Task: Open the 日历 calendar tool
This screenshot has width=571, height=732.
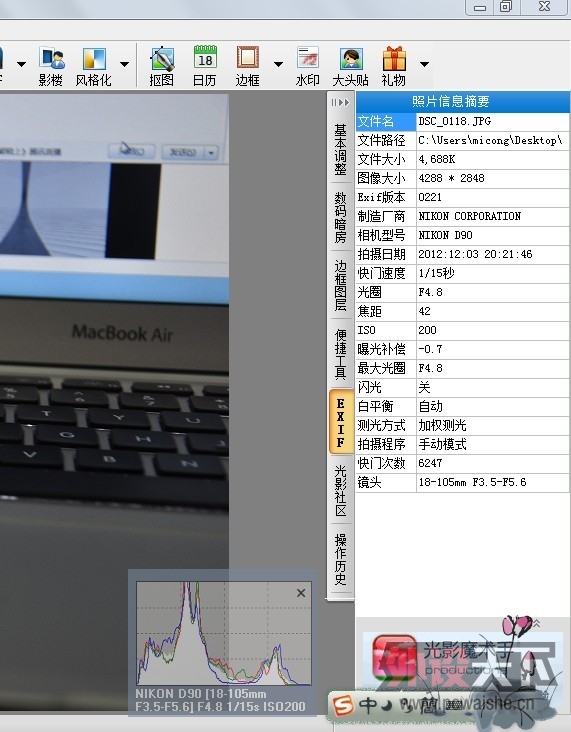Action: coord(204,66)
